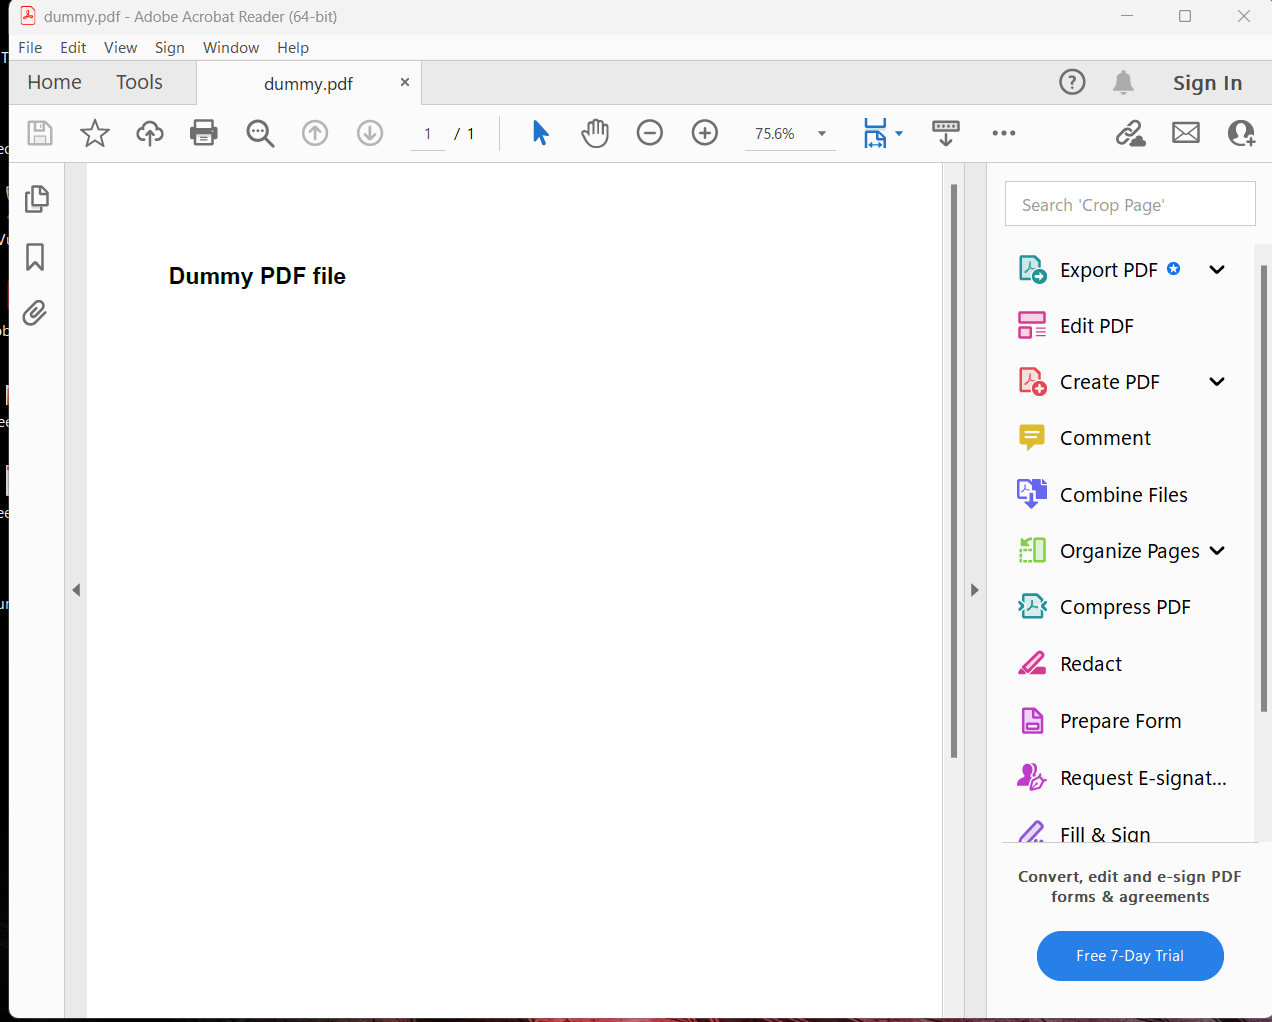The image size is (1272, 1022).
Task: Open the Attachments paperclip panel icon
Action: pos(35,313)
